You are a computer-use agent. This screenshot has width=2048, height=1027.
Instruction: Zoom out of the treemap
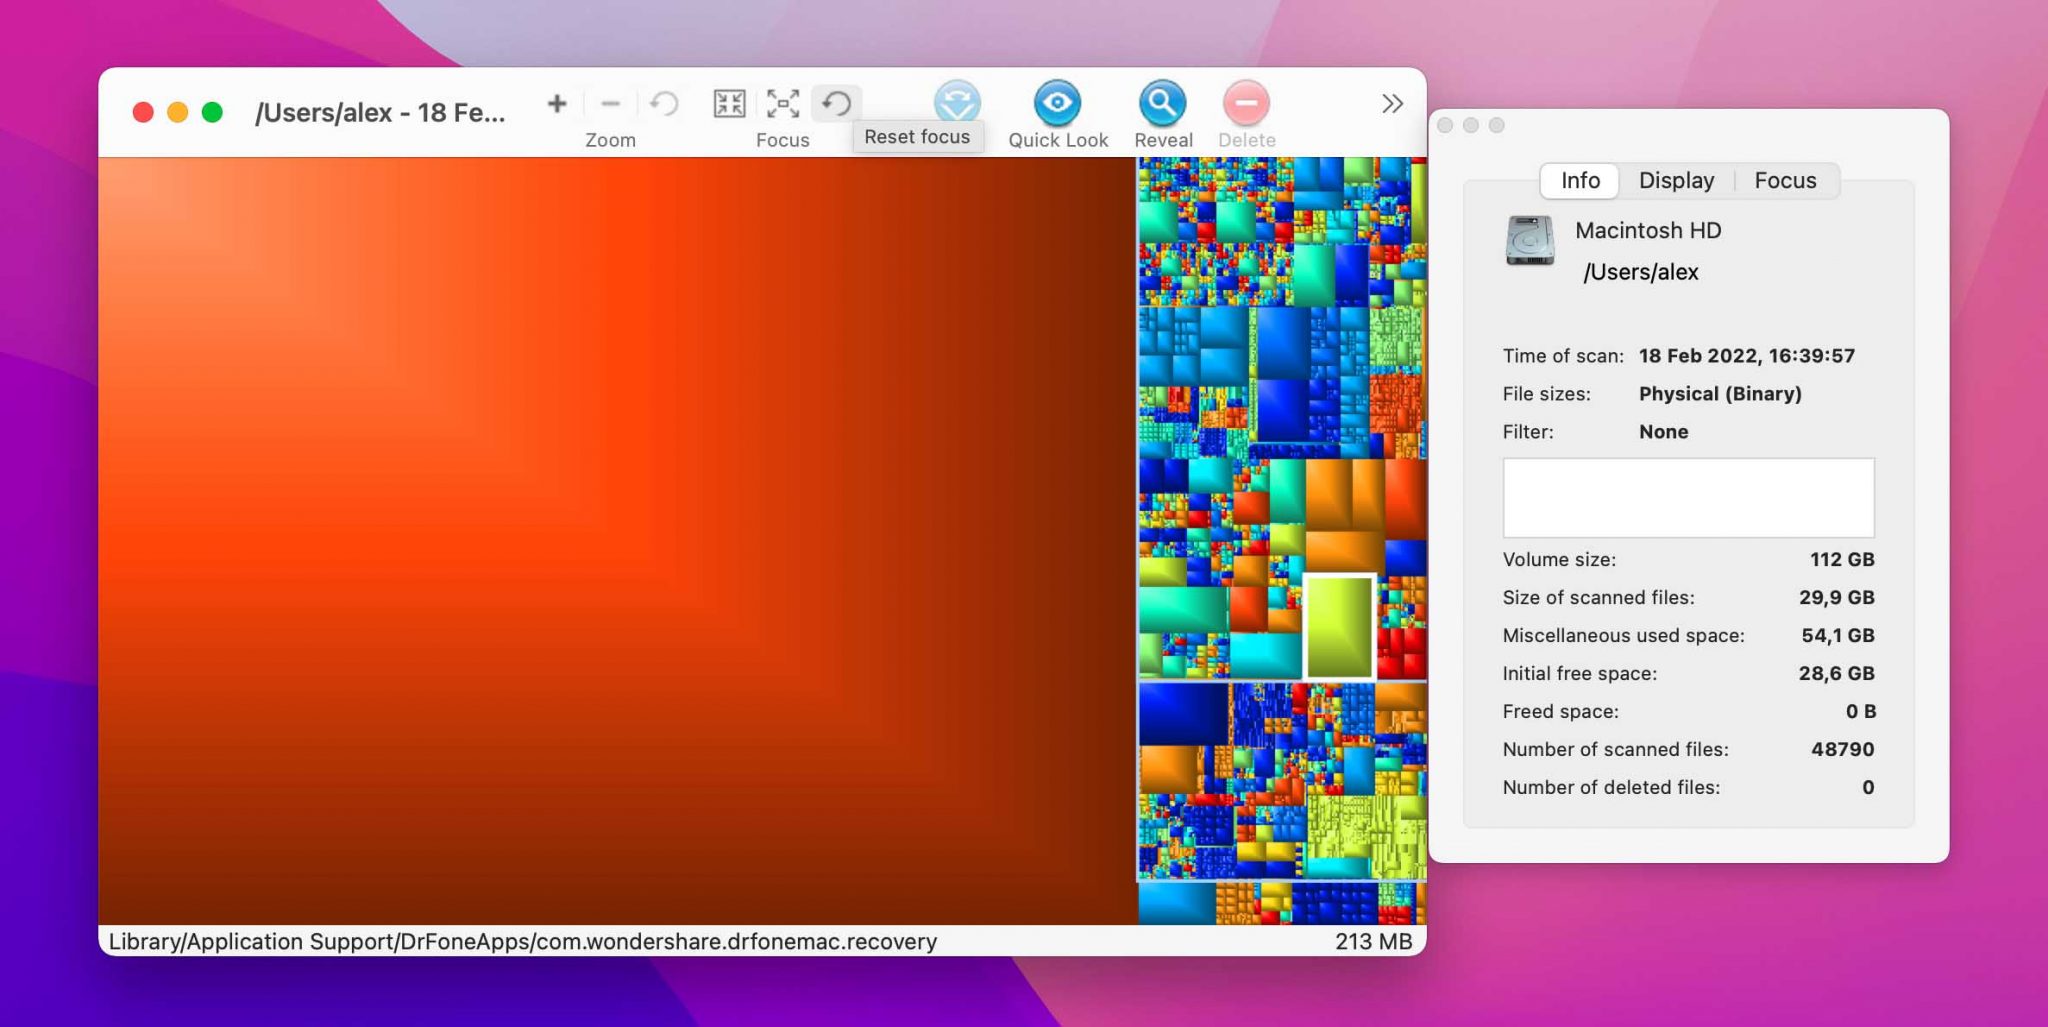(x=611, y=103)
